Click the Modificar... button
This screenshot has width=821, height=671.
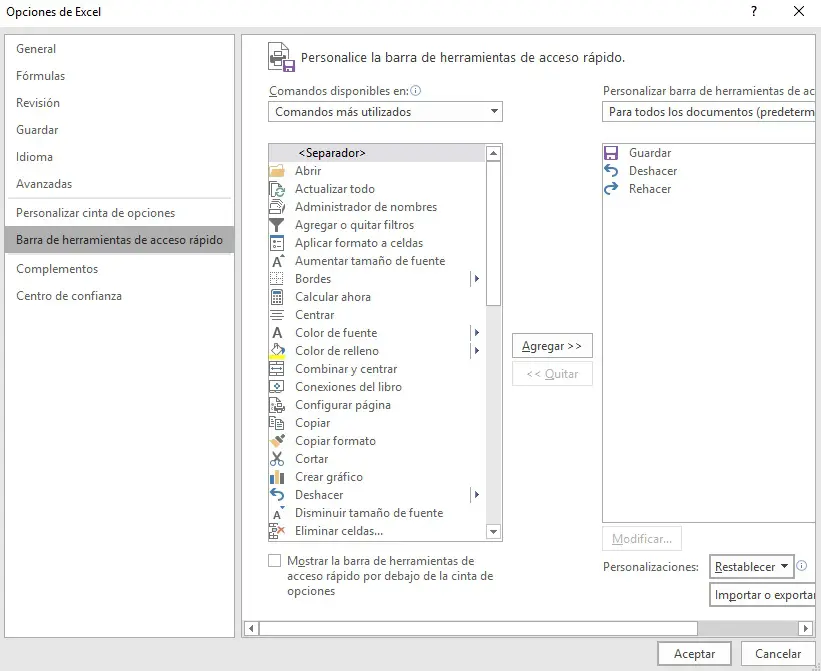642,539
